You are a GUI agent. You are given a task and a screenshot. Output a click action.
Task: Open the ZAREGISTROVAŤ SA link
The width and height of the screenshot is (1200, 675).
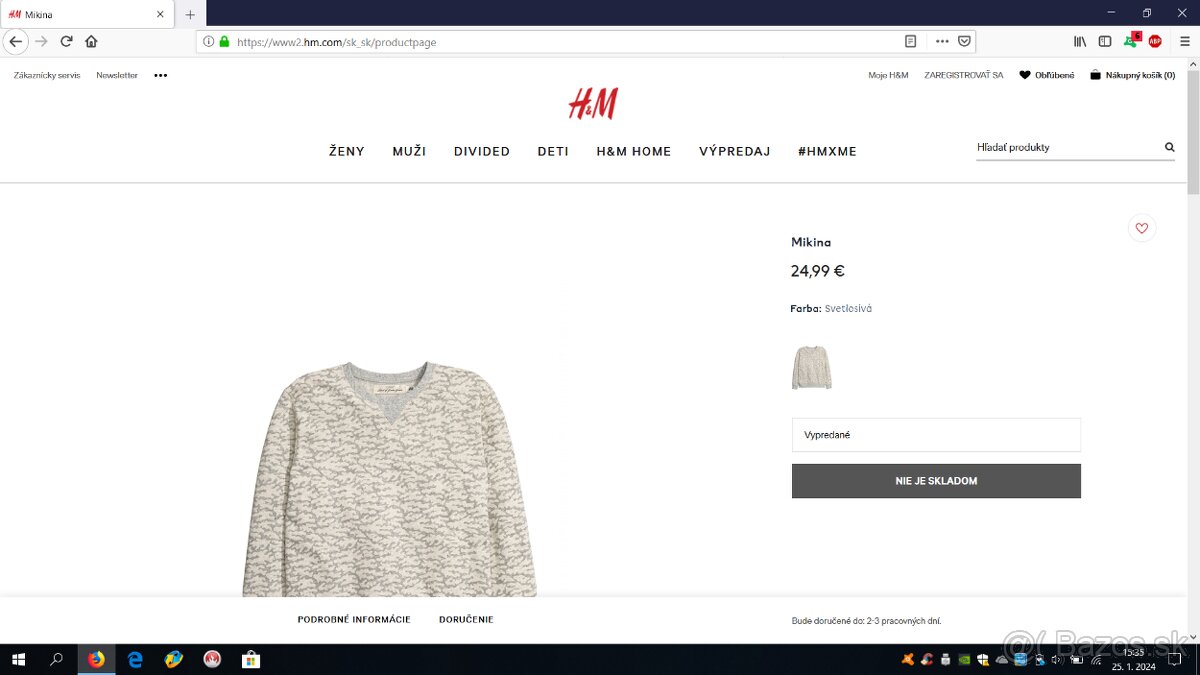click(x=964, y=75)
